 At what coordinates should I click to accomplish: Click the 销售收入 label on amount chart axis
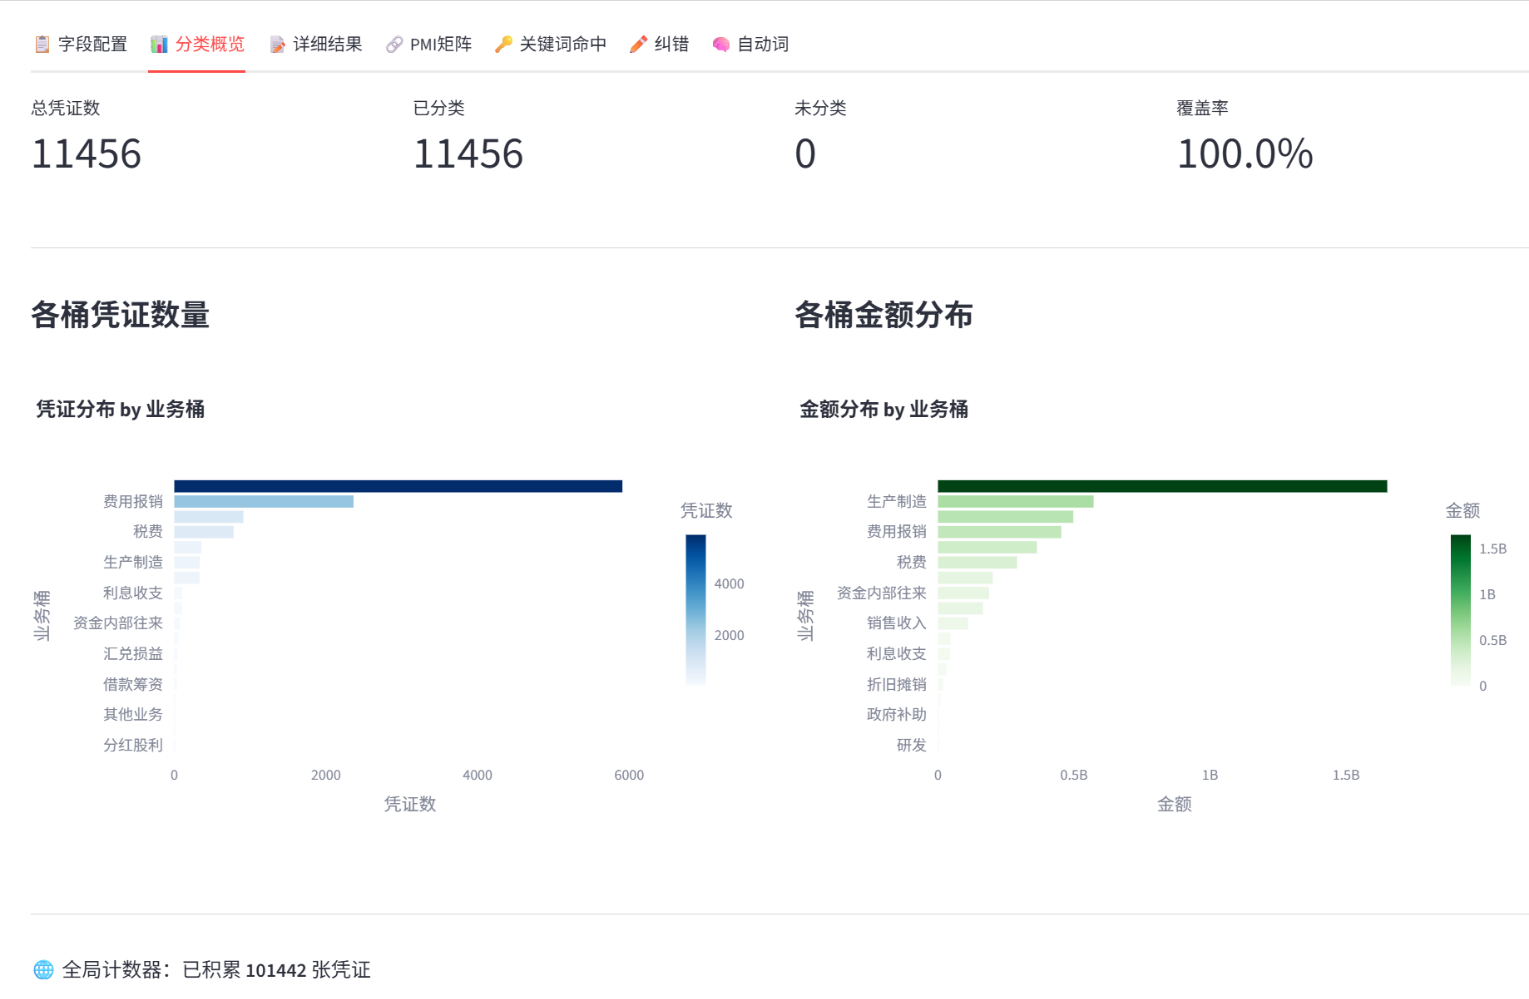[x=896, y=623]
